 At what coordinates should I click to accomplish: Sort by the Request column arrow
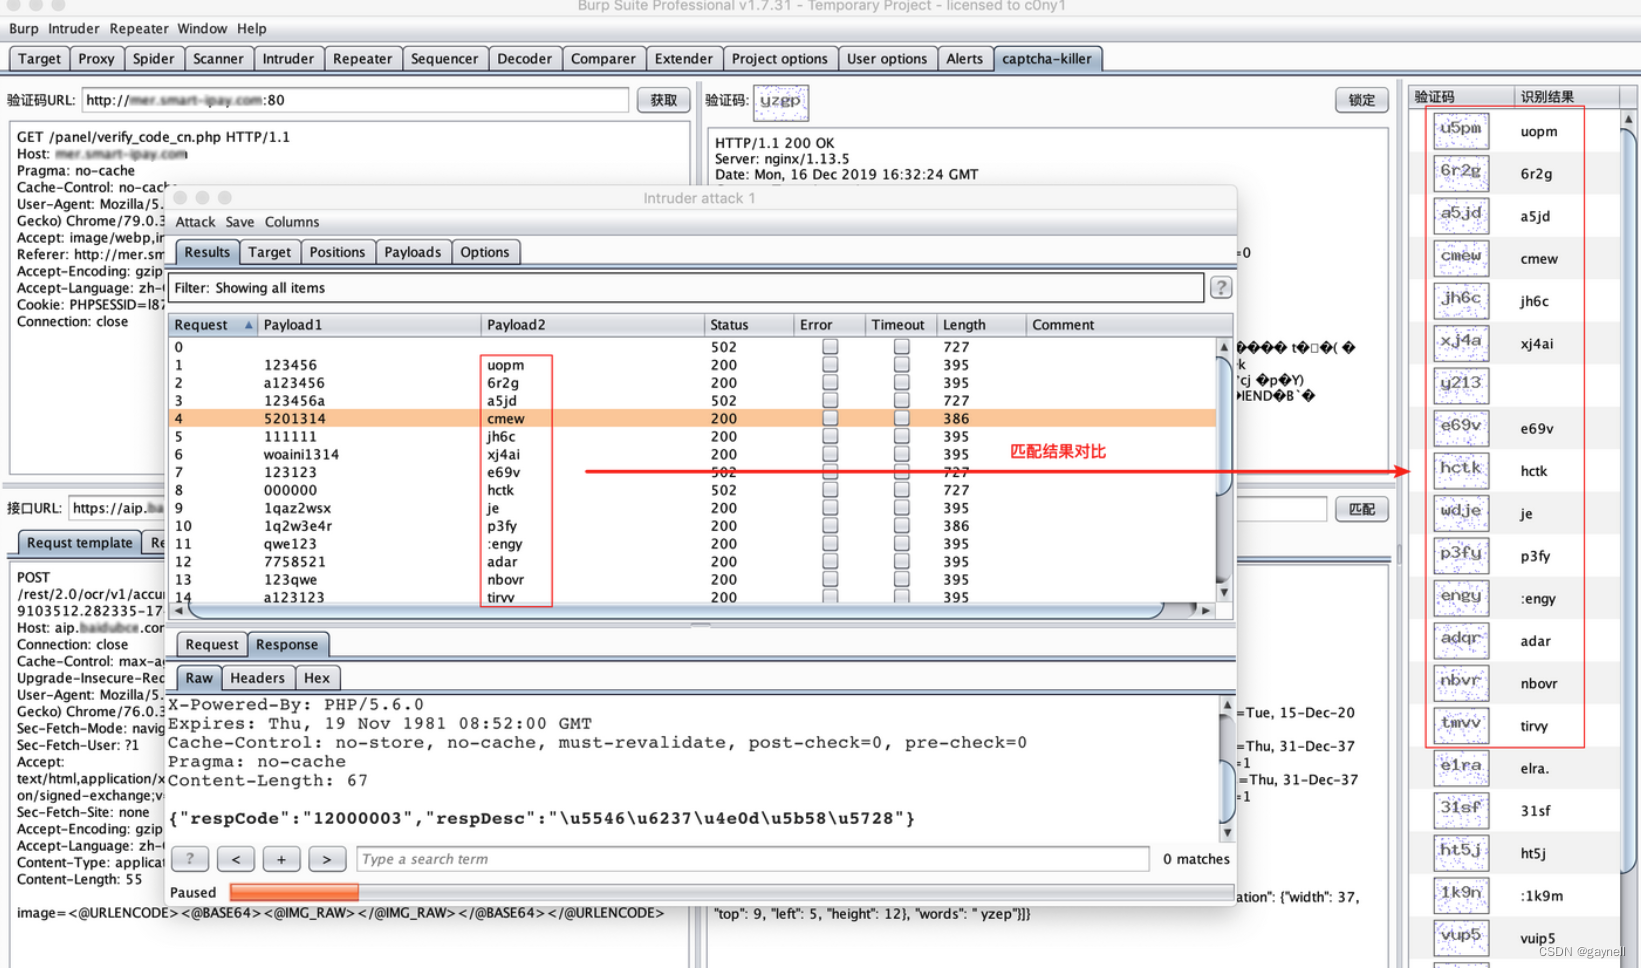click(248, 325)
